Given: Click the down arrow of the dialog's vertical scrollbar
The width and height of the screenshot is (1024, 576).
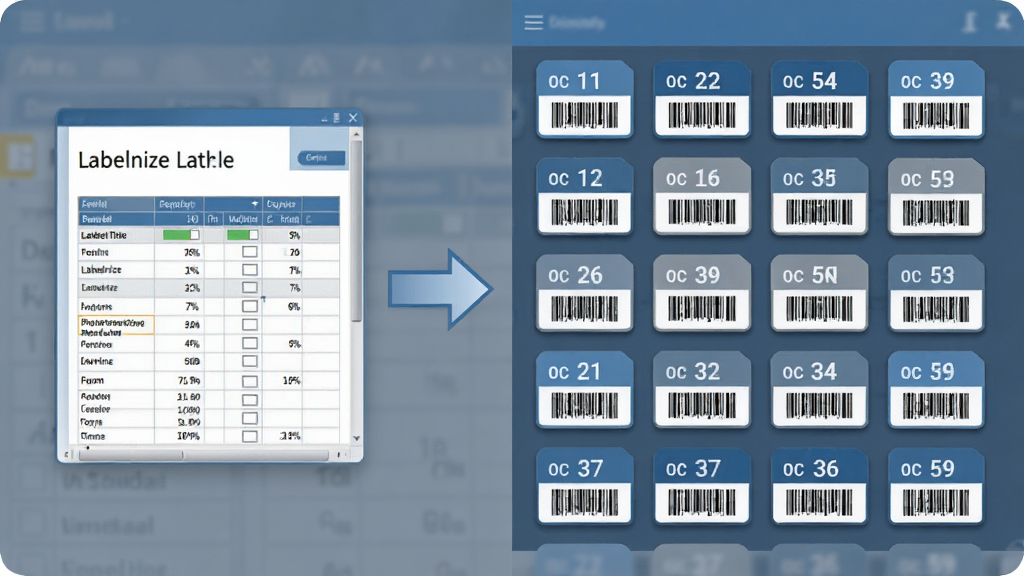Looking at the screenshot, I should 356,438.
